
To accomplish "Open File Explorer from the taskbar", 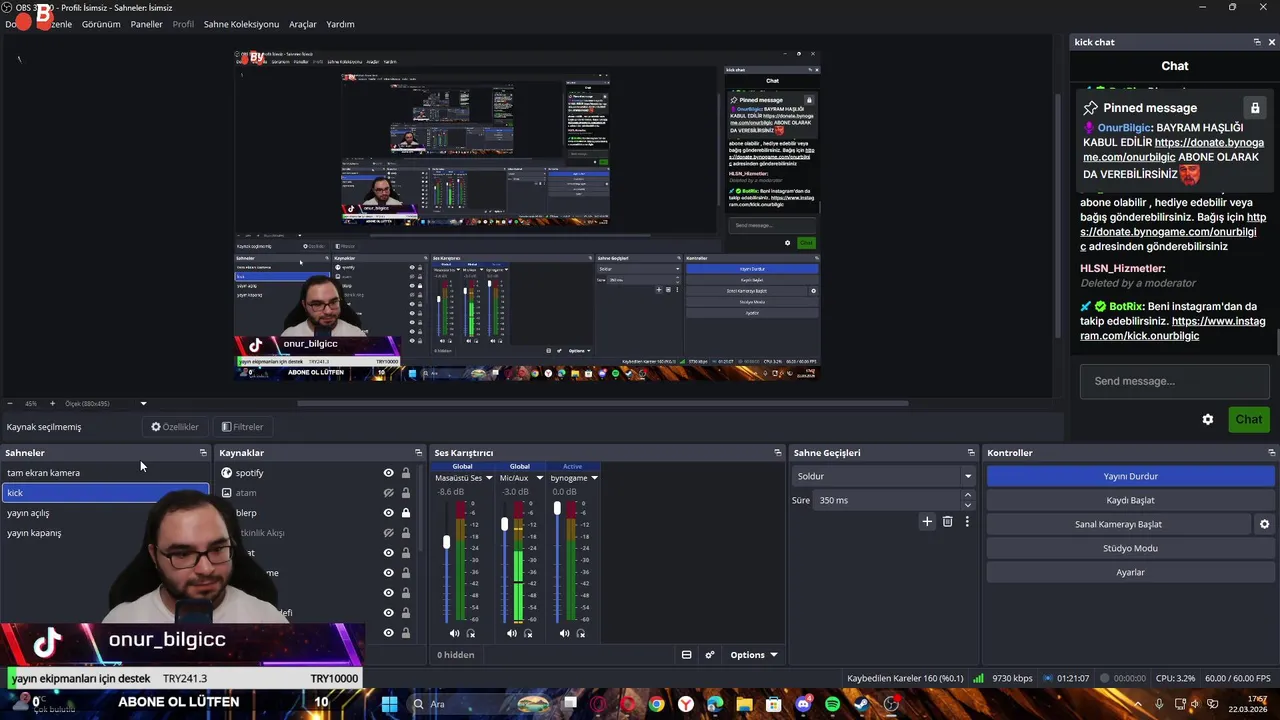I will pyautogui.click(x=744, y=704).
